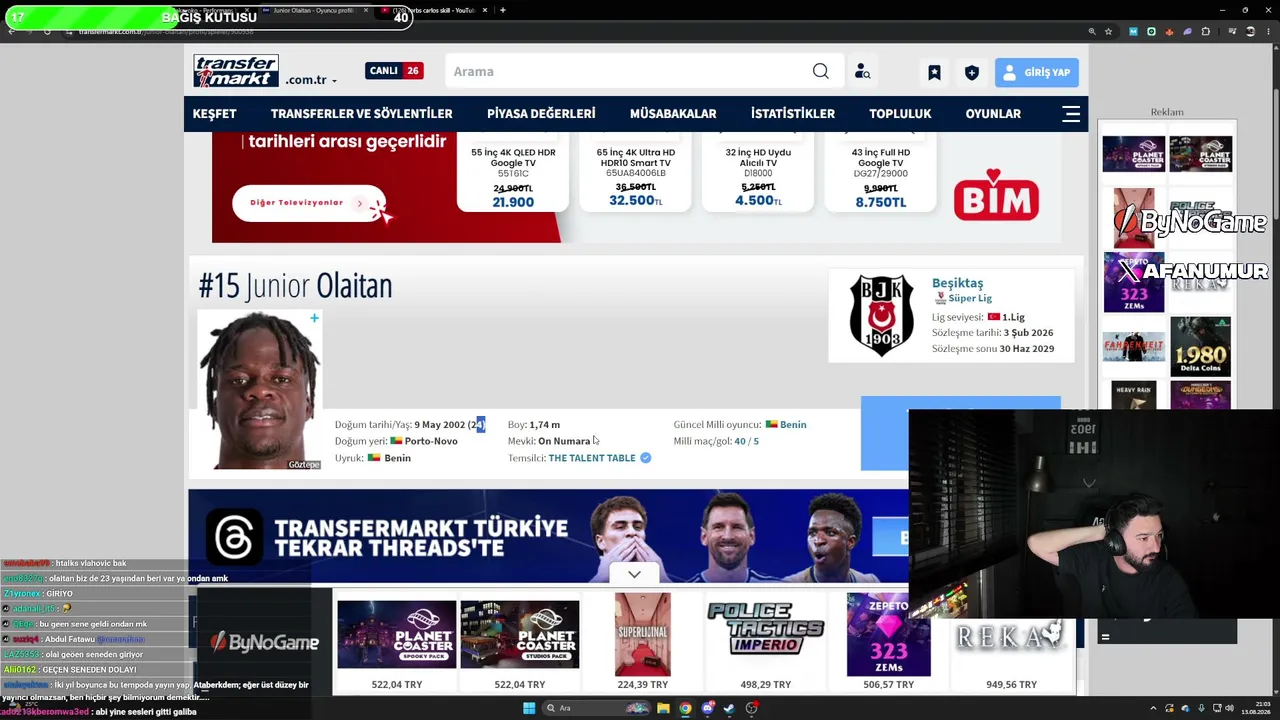Image resolution: width=1280 pixels, height=720 pixels.
Task: Select the 65 inç 4K Ultra HD TV offer
Action: click(x=635, y=173)
